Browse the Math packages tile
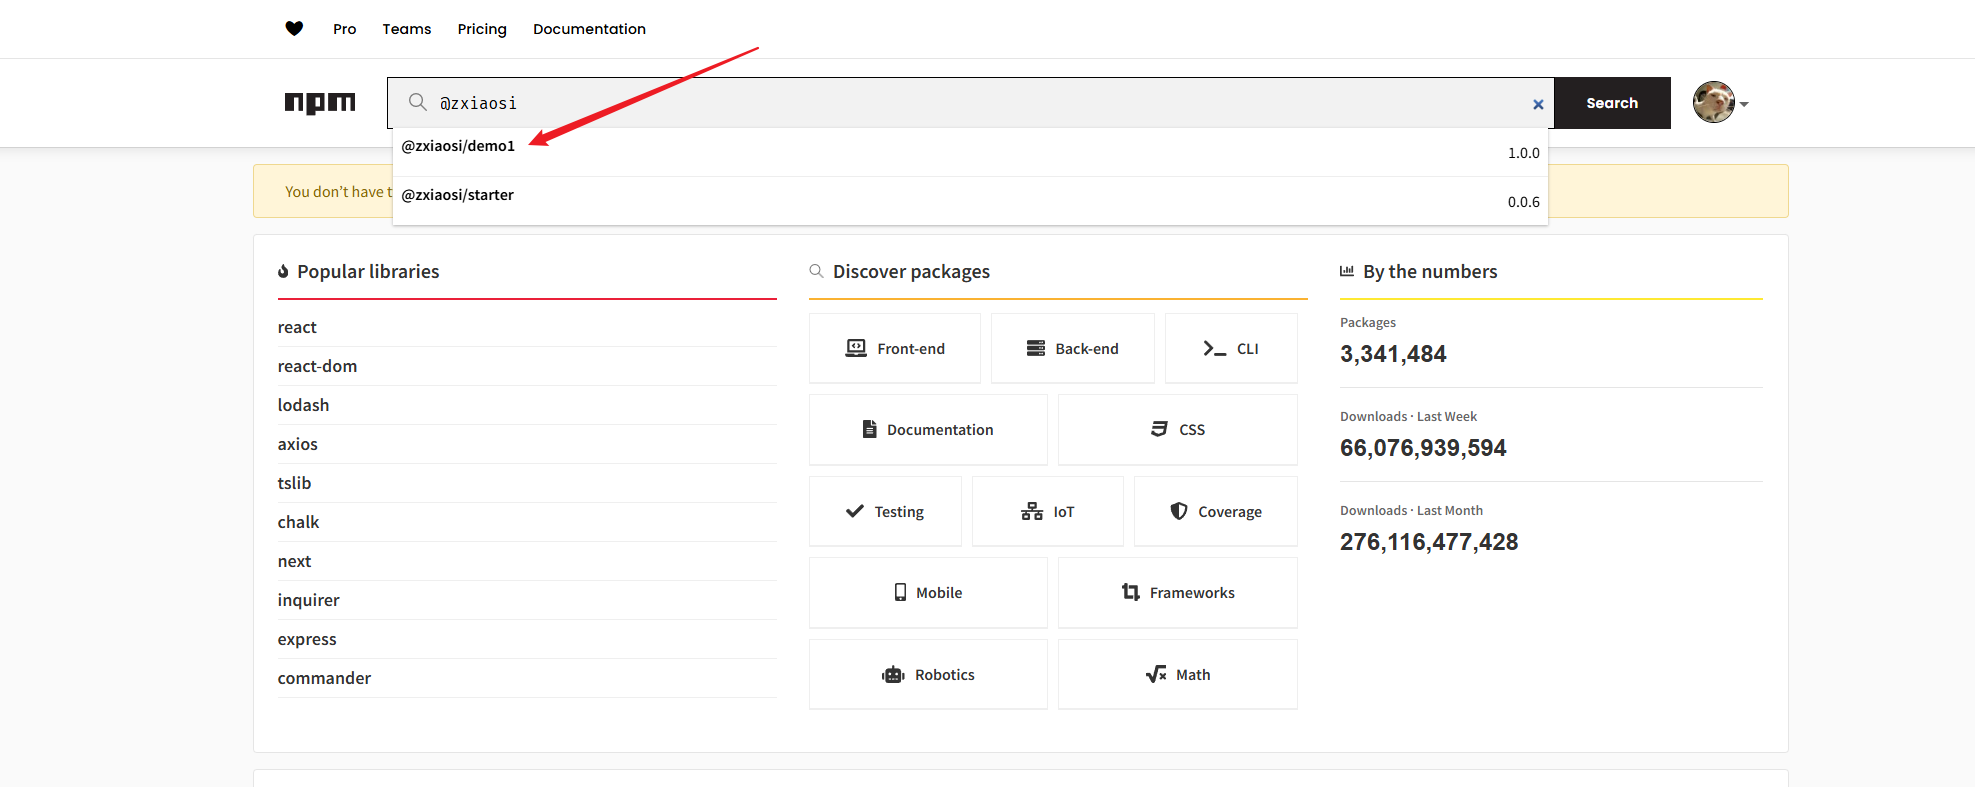The image size is (1975, 787). (1177, 675)
